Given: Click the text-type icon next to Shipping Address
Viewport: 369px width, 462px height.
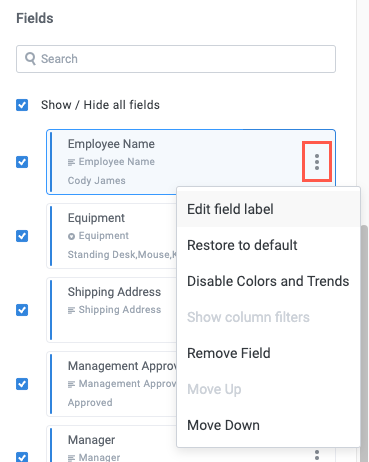Looking at the screenshot, I should pos(71,310).
